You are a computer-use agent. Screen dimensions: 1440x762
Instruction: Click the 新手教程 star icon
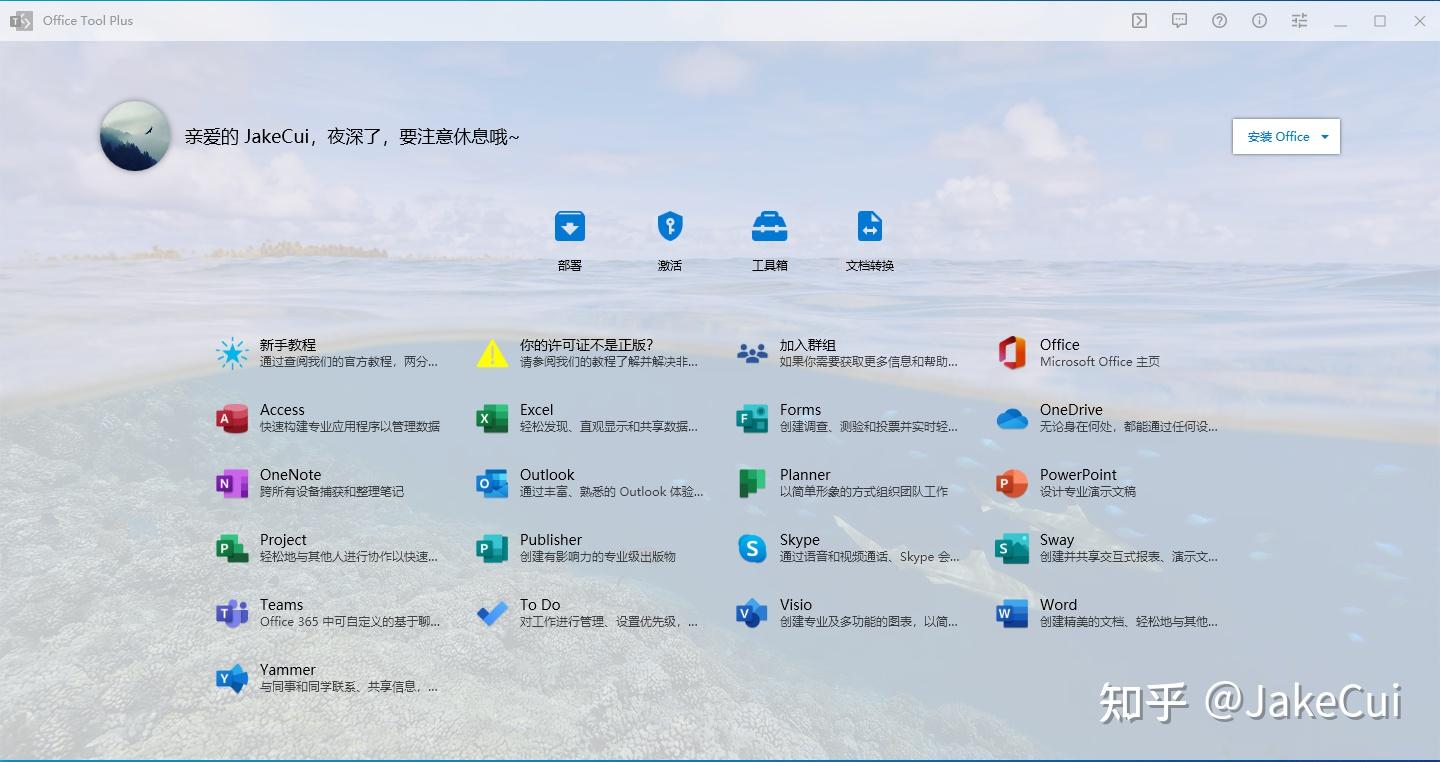pyautogui.click(x=232, y=353)
